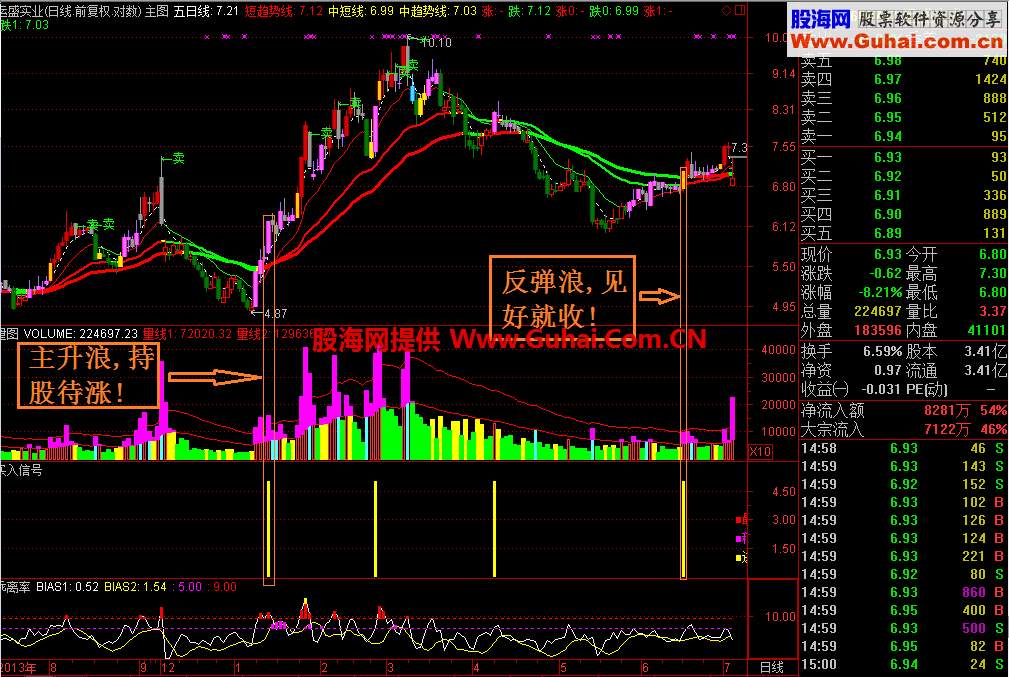Click the 今开 6.80 value
Image resolution: width=1009 pixels, height=677 pixels.
pyautogui.click(x=993, y=254)
